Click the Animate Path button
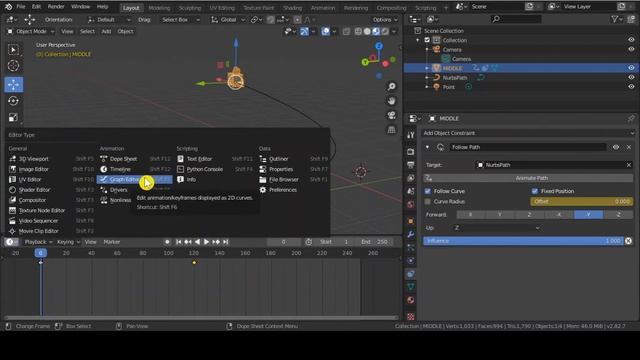 (528, 178)
